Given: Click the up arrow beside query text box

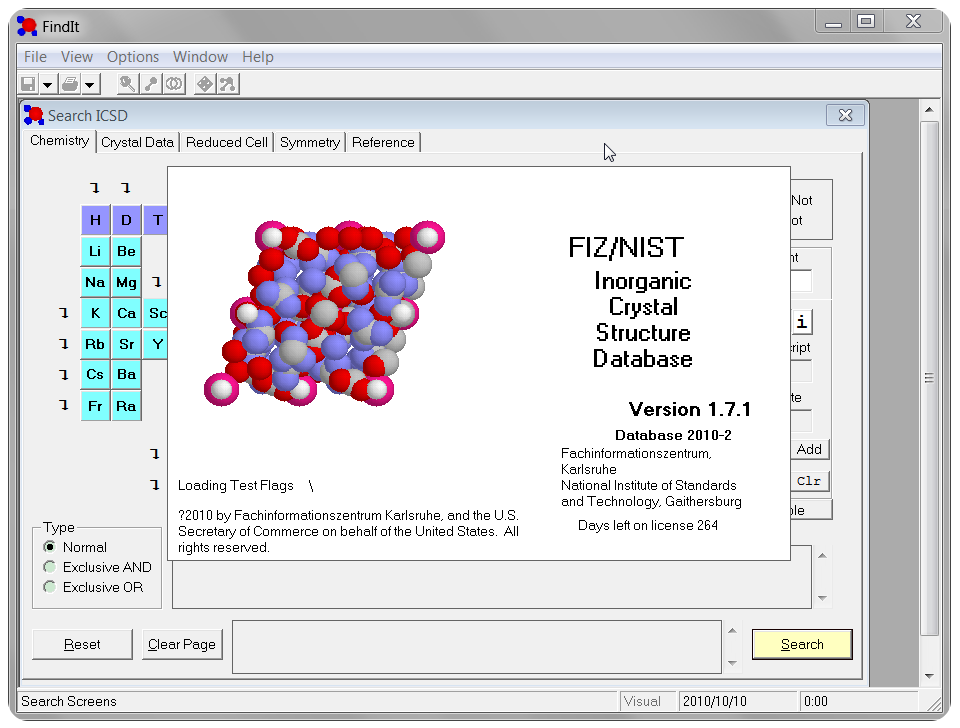Looking at the screenshot, I should tap(732, 631).
